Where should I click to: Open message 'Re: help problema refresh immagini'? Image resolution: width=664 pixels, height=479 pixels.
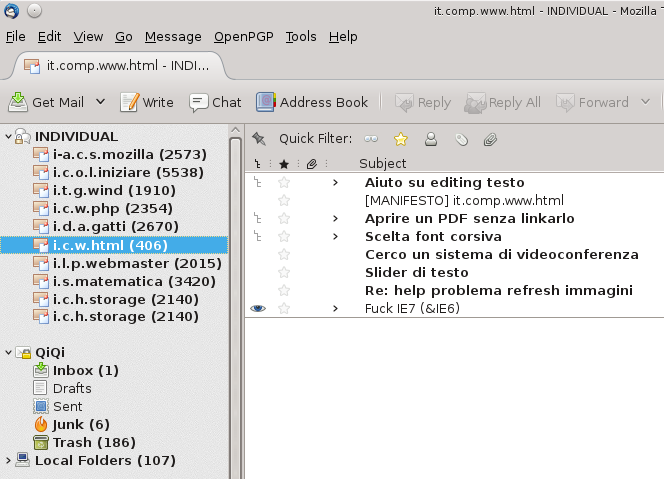tap(499, 291)
